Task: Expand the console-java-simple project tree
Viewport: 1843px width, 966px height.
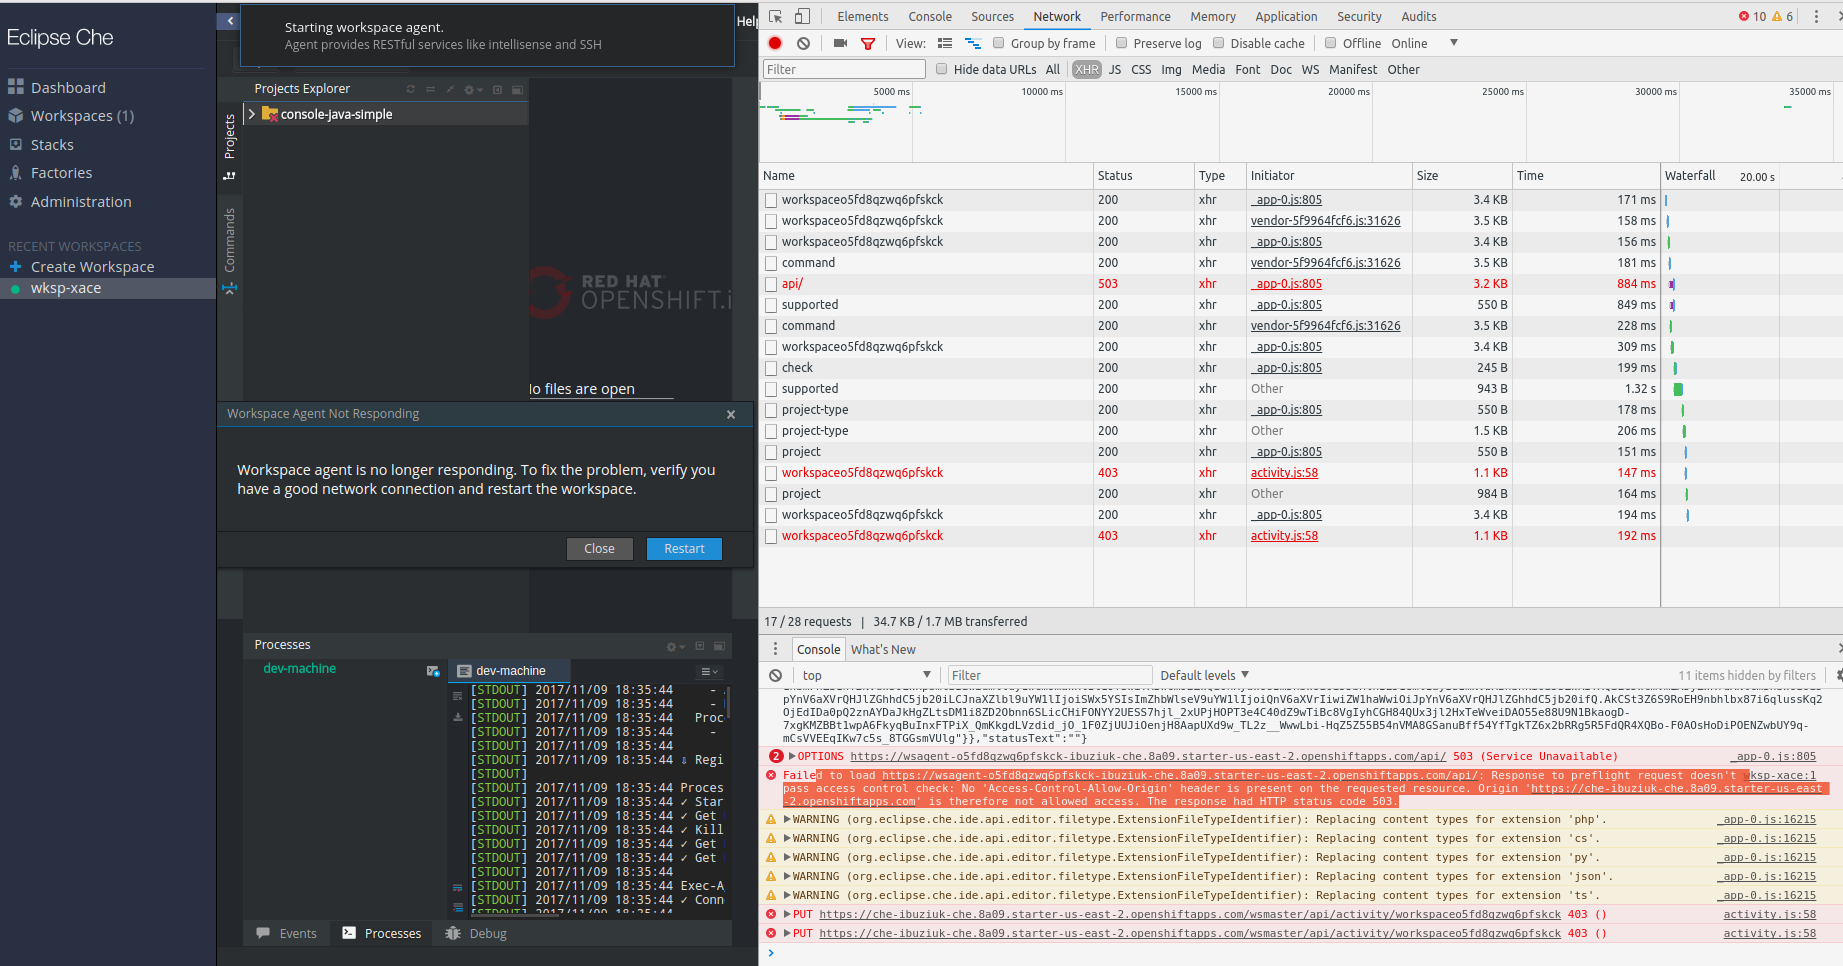Action: pos(253,114)
